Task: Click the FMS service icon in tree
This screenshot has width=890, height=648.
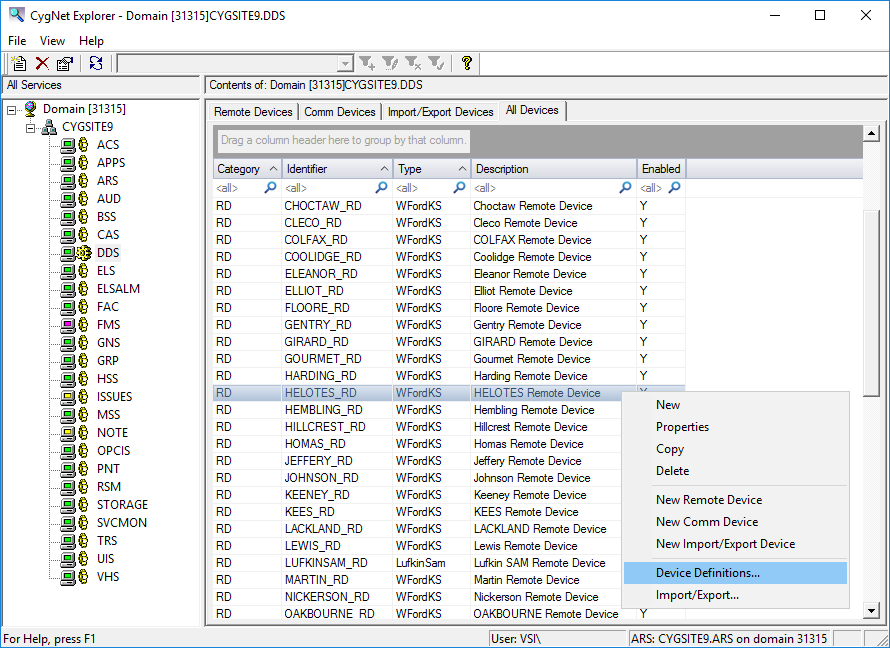Action: (75, 325)
